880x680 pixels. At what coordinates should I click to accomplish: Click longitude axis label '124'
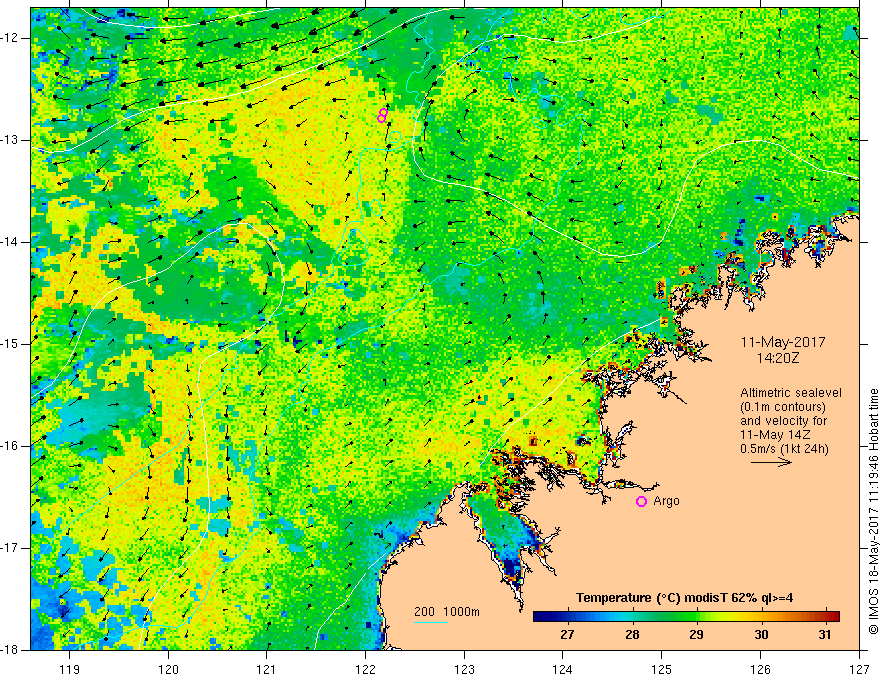point(563,669)
